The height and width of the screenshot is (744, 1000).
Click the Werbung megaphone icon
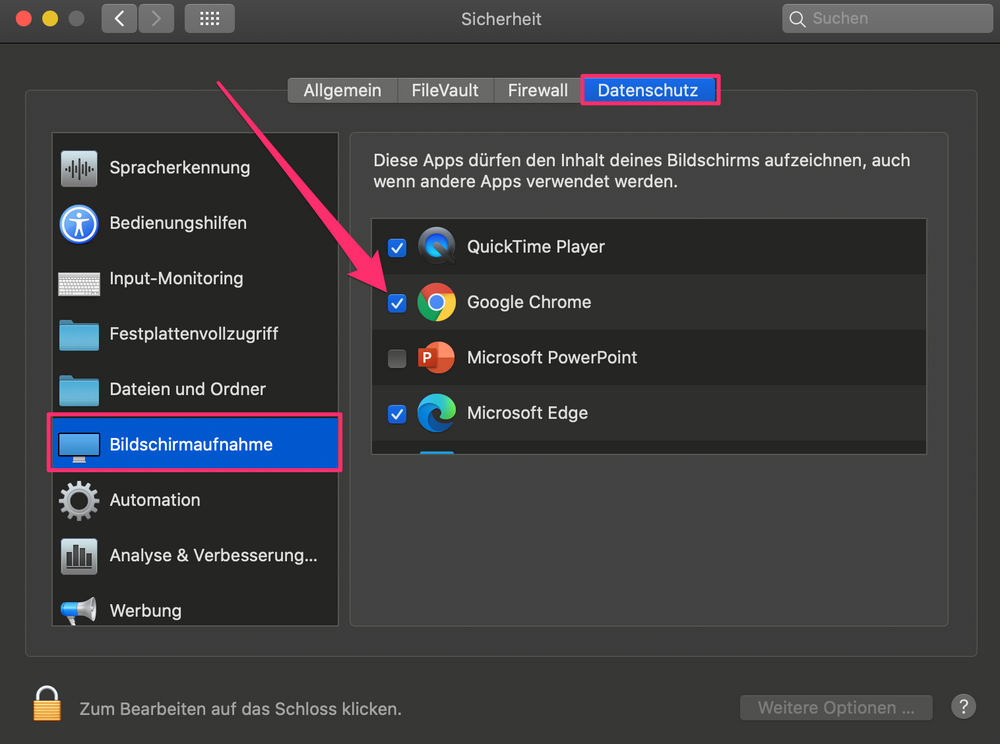[x=79, y=611]
